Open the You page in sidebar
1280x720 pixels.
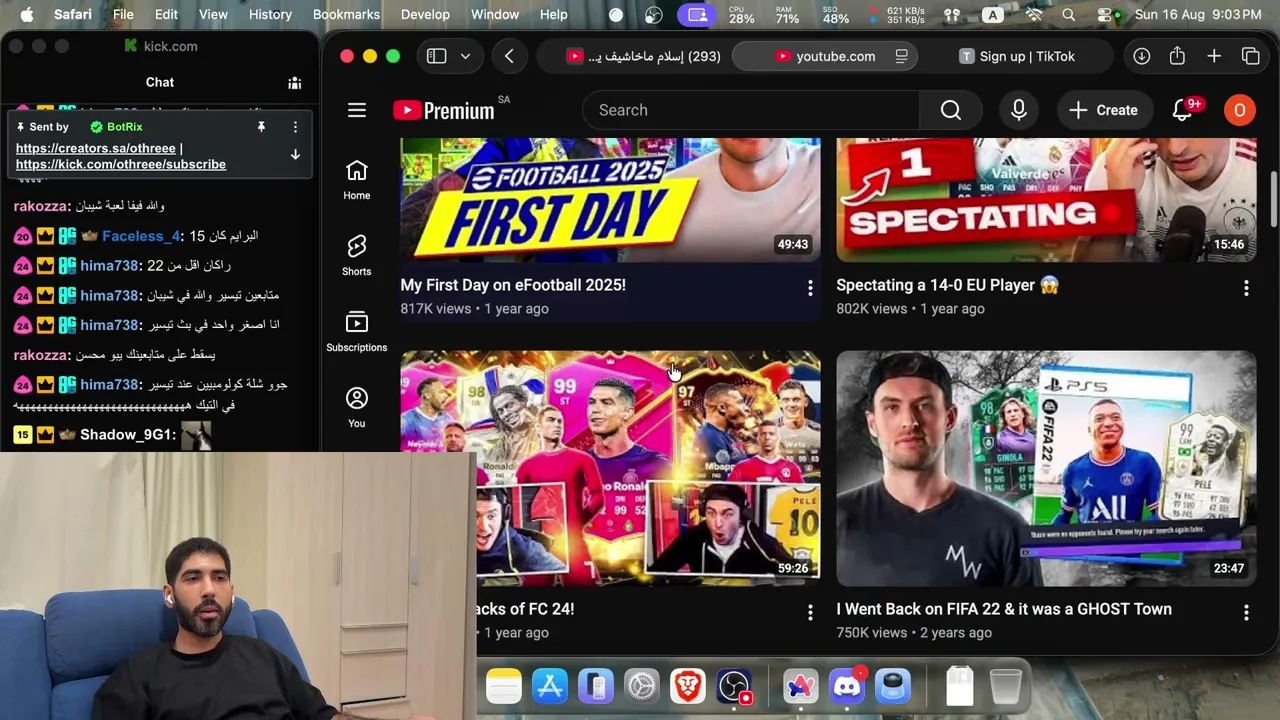coord(357,408)
